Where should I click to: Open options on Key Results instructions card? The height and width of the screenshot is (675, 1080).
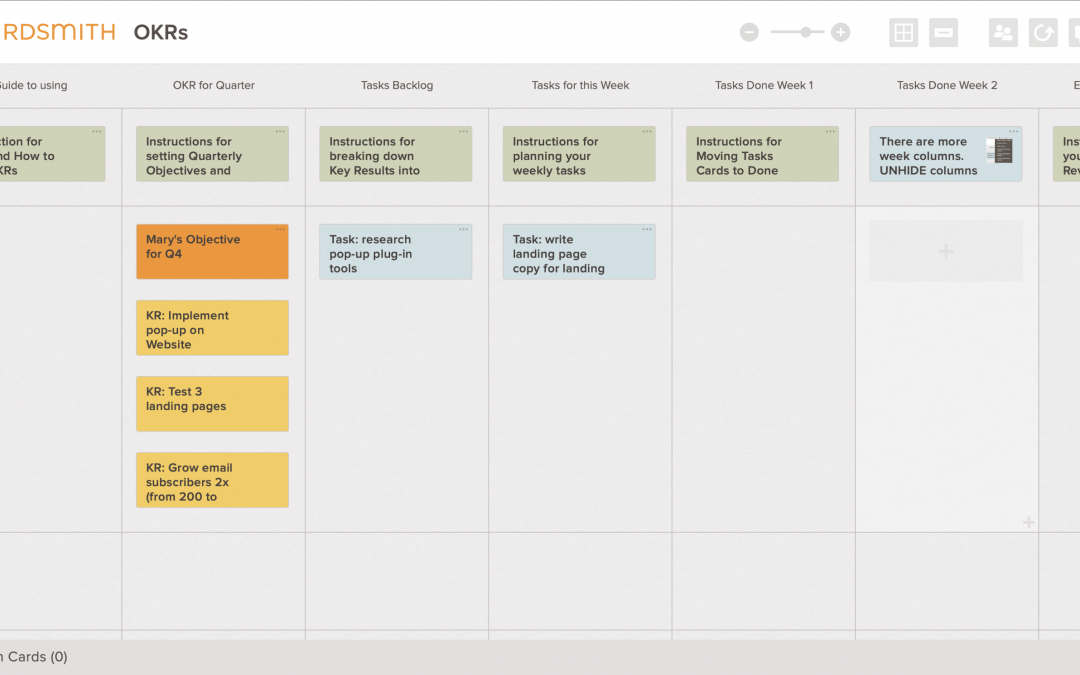[464, 132]
